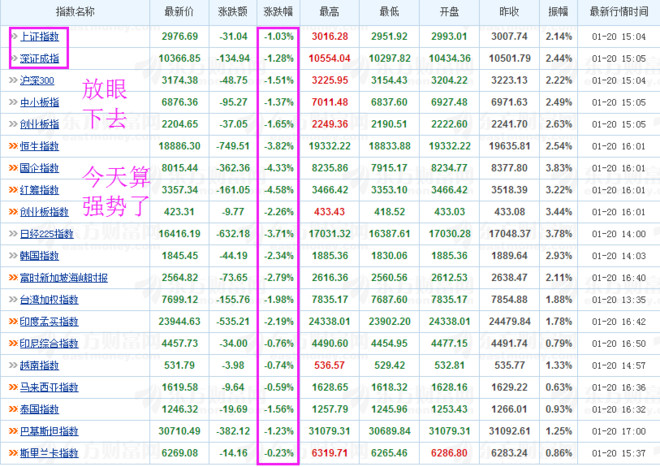Sort by the 最新价 column header

(x=179, y=12)
